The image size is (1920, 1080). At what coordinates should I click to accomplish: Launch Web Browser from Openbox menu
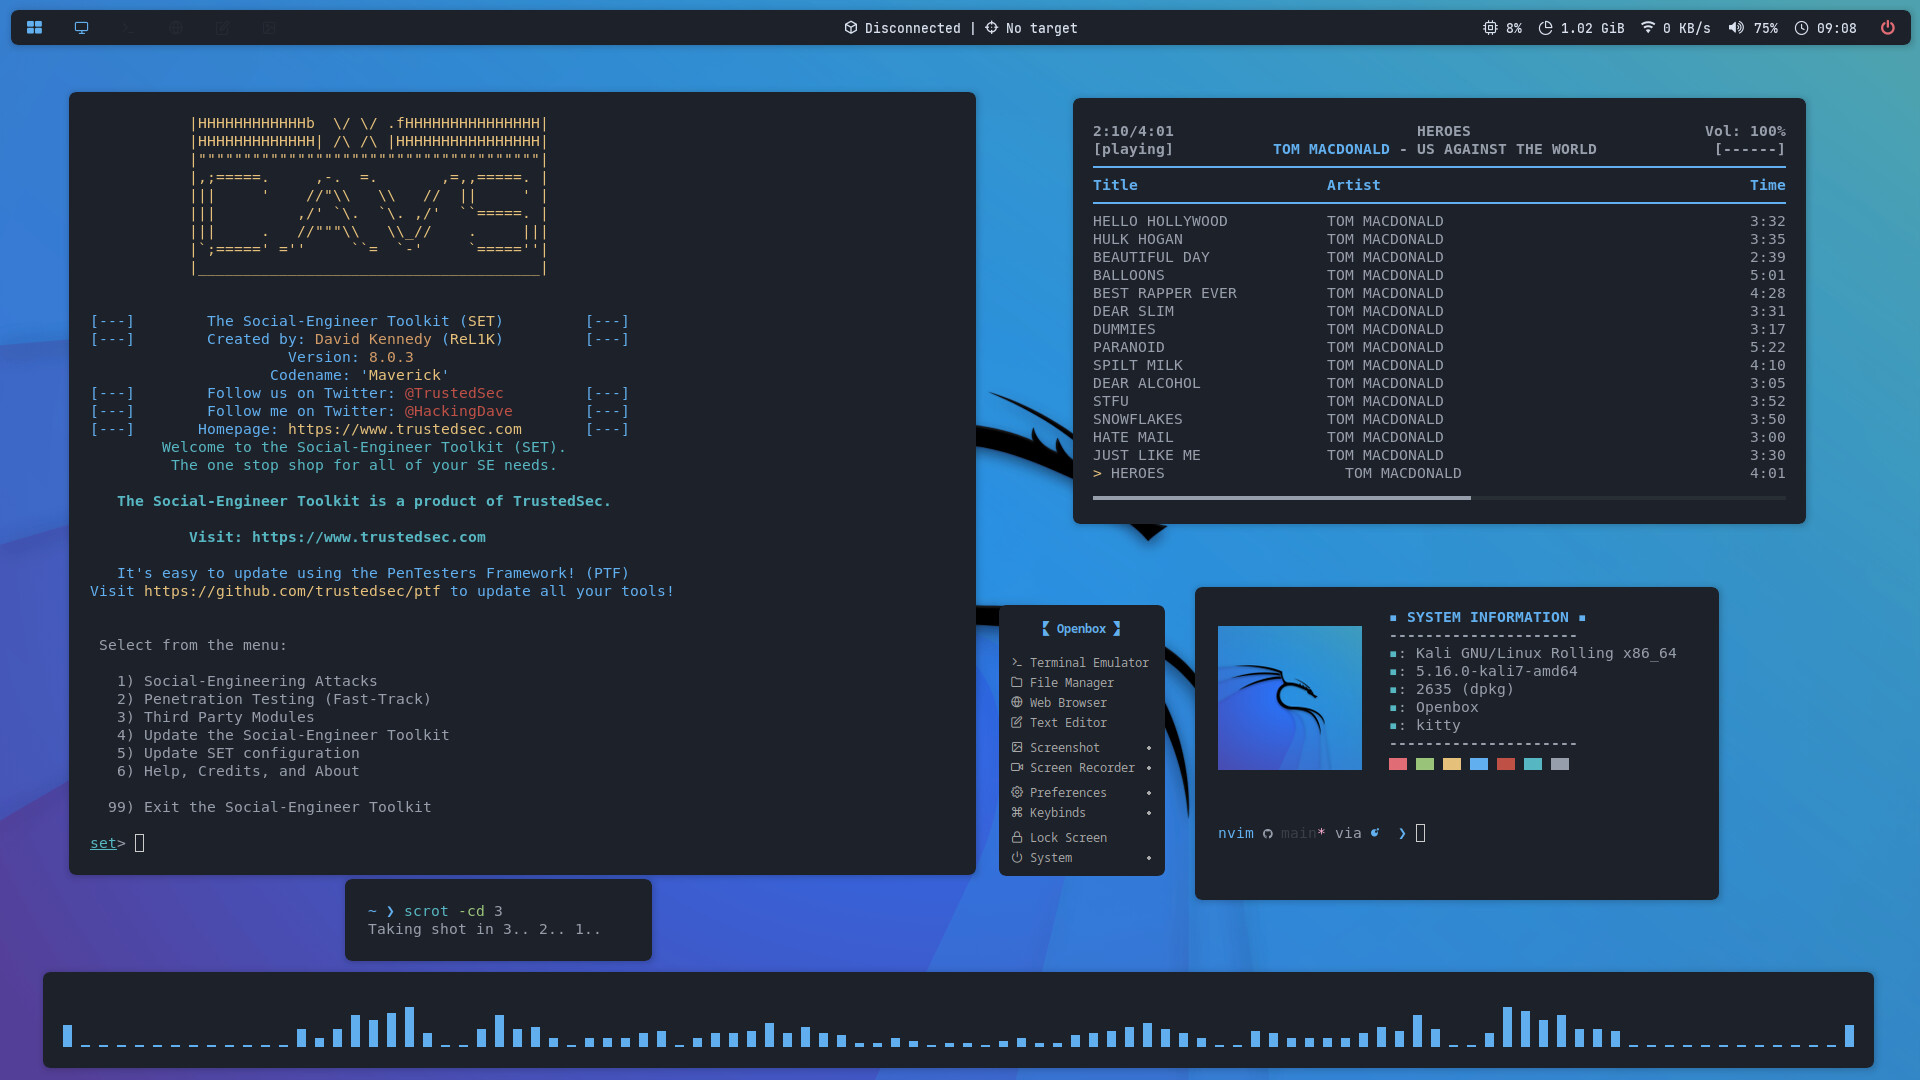point(1081,703)
